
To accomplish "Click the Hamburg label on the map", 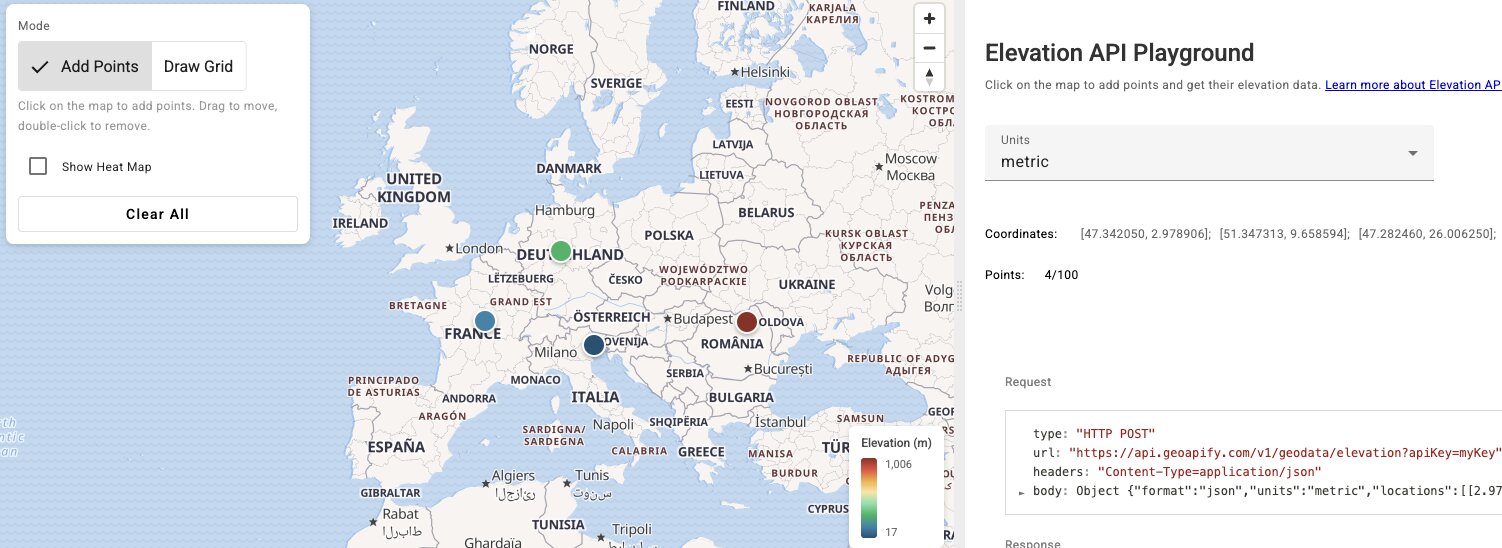I will pyautogui.click(x=565, y=211).
